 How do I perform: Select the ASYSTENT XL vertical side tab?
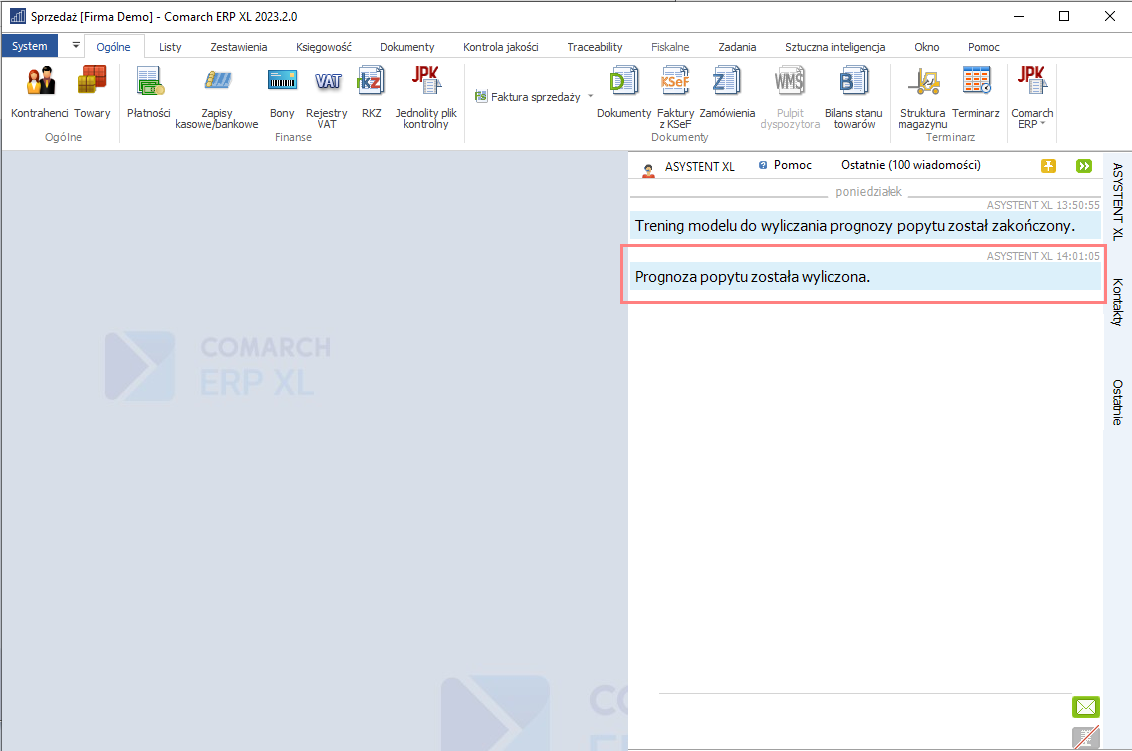pyautogui.click(x=1118, y=201)
